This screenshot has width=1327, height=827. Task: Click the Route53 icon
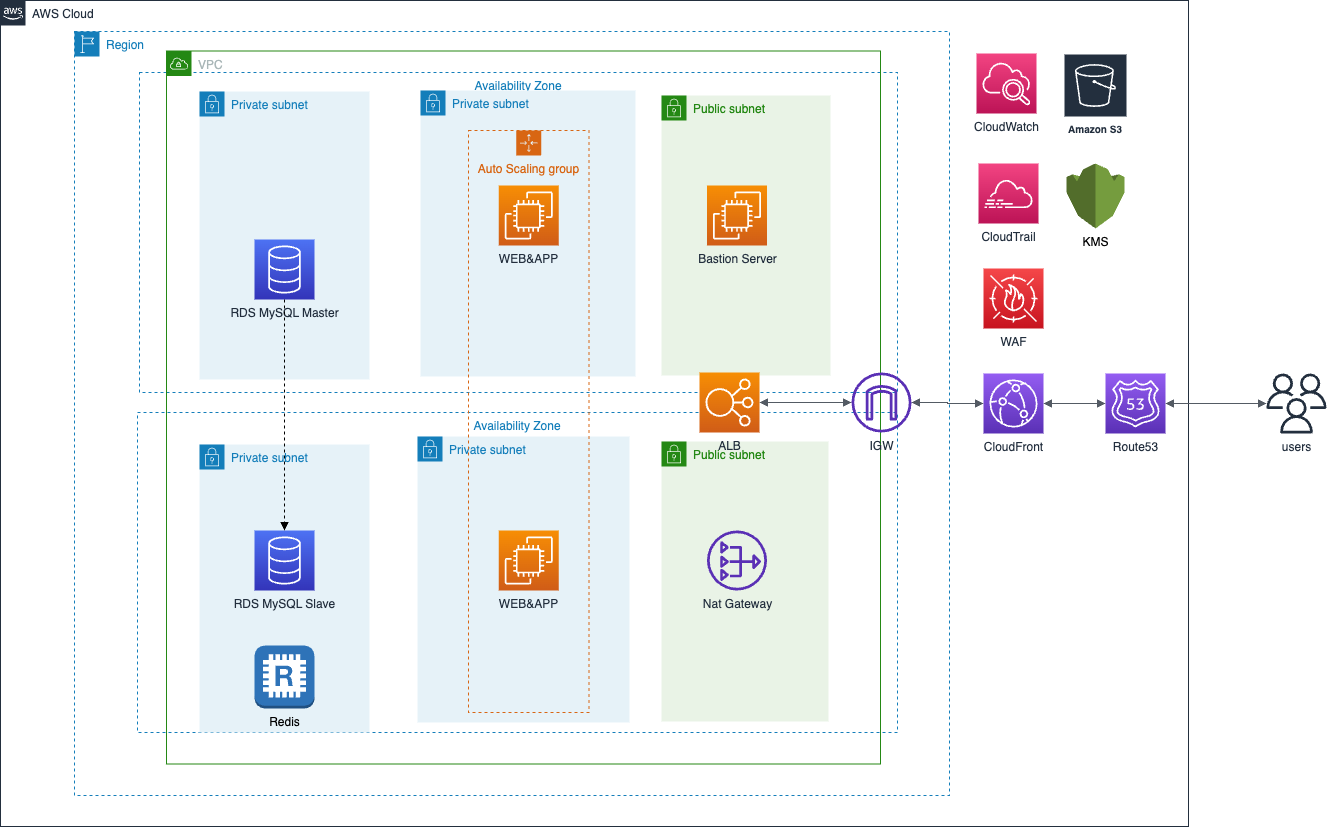1135,404
